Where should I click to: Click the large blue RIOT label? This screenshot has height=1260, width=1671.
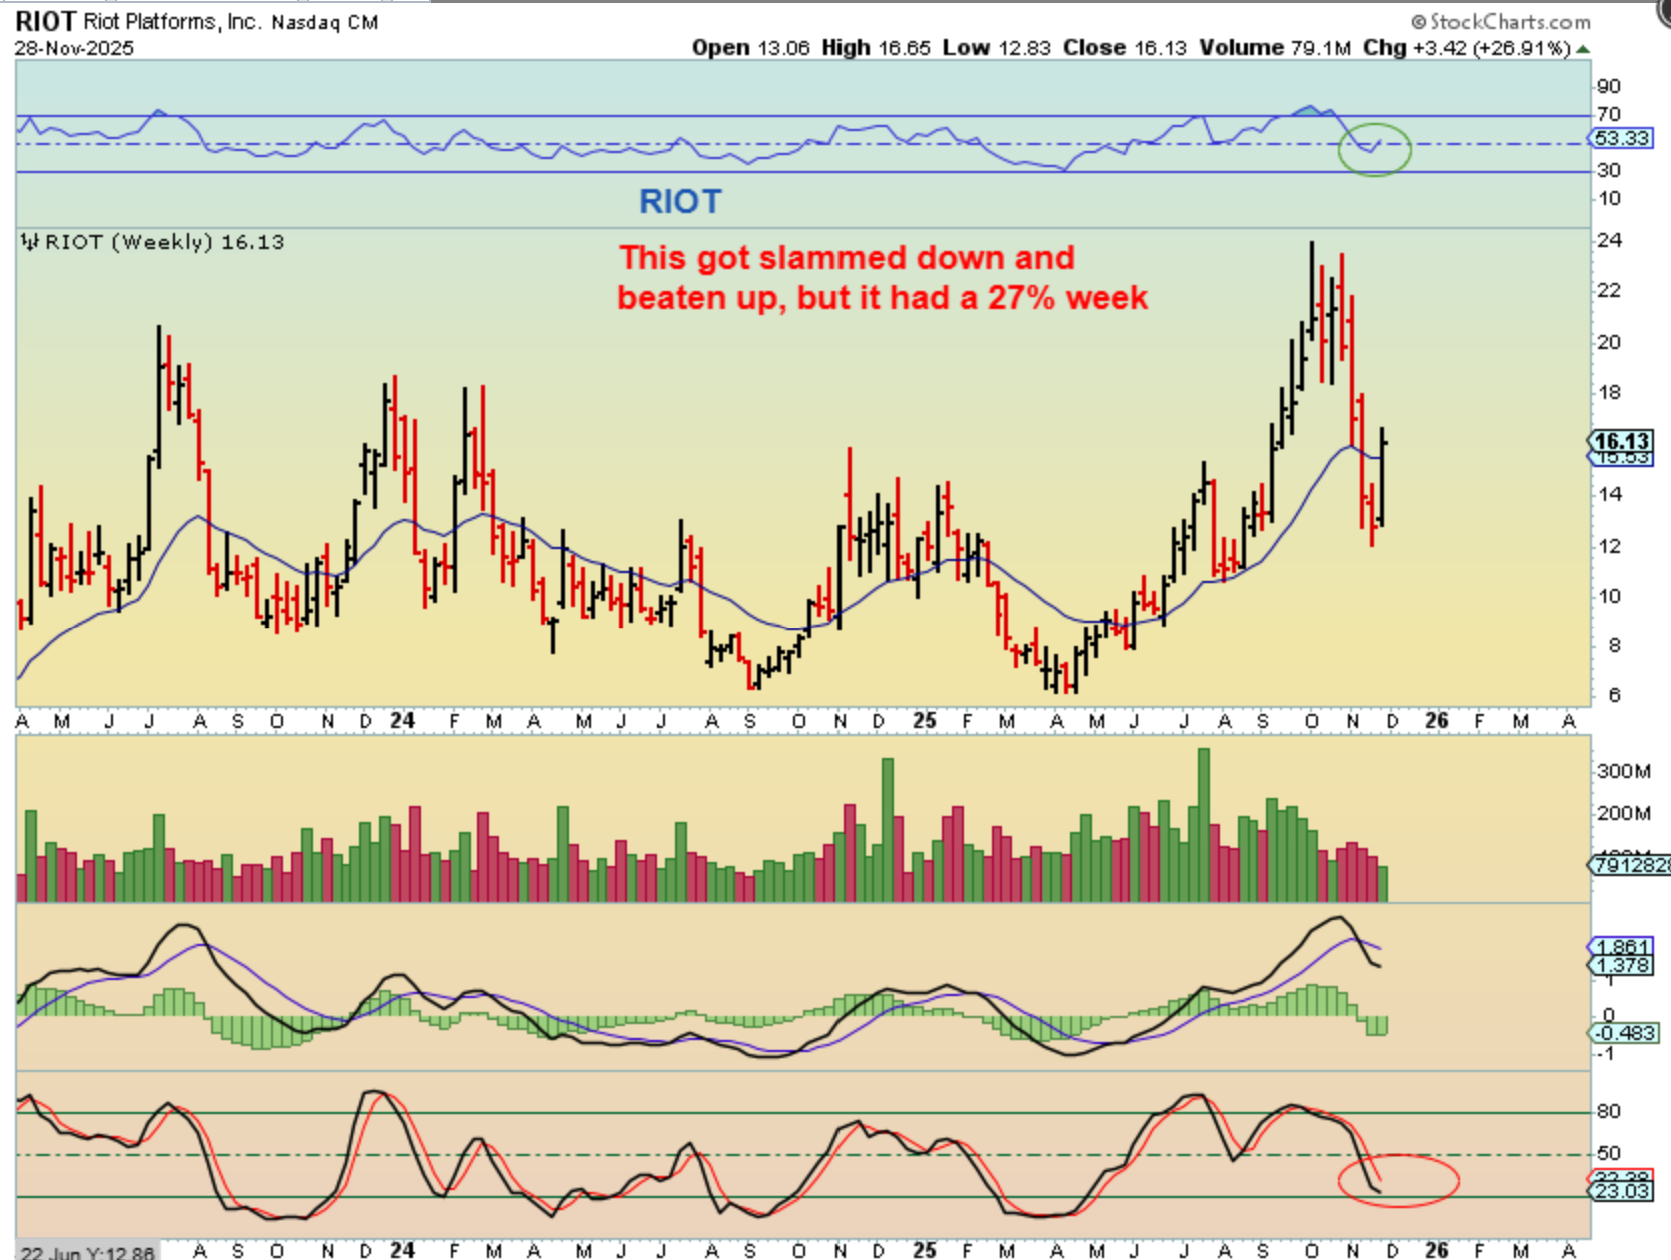click(680, 202)
